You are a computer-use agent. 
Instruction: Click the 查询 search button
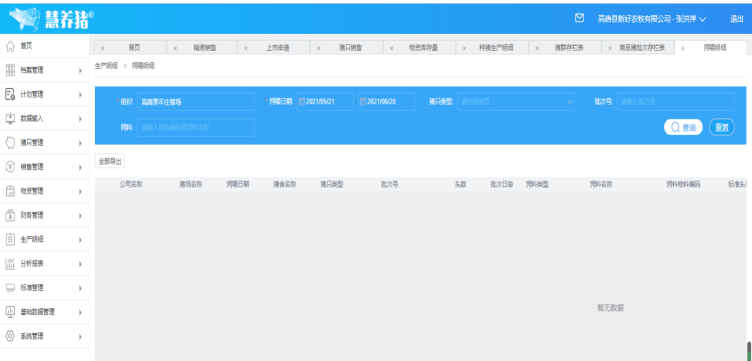click(x=683, y=128)
